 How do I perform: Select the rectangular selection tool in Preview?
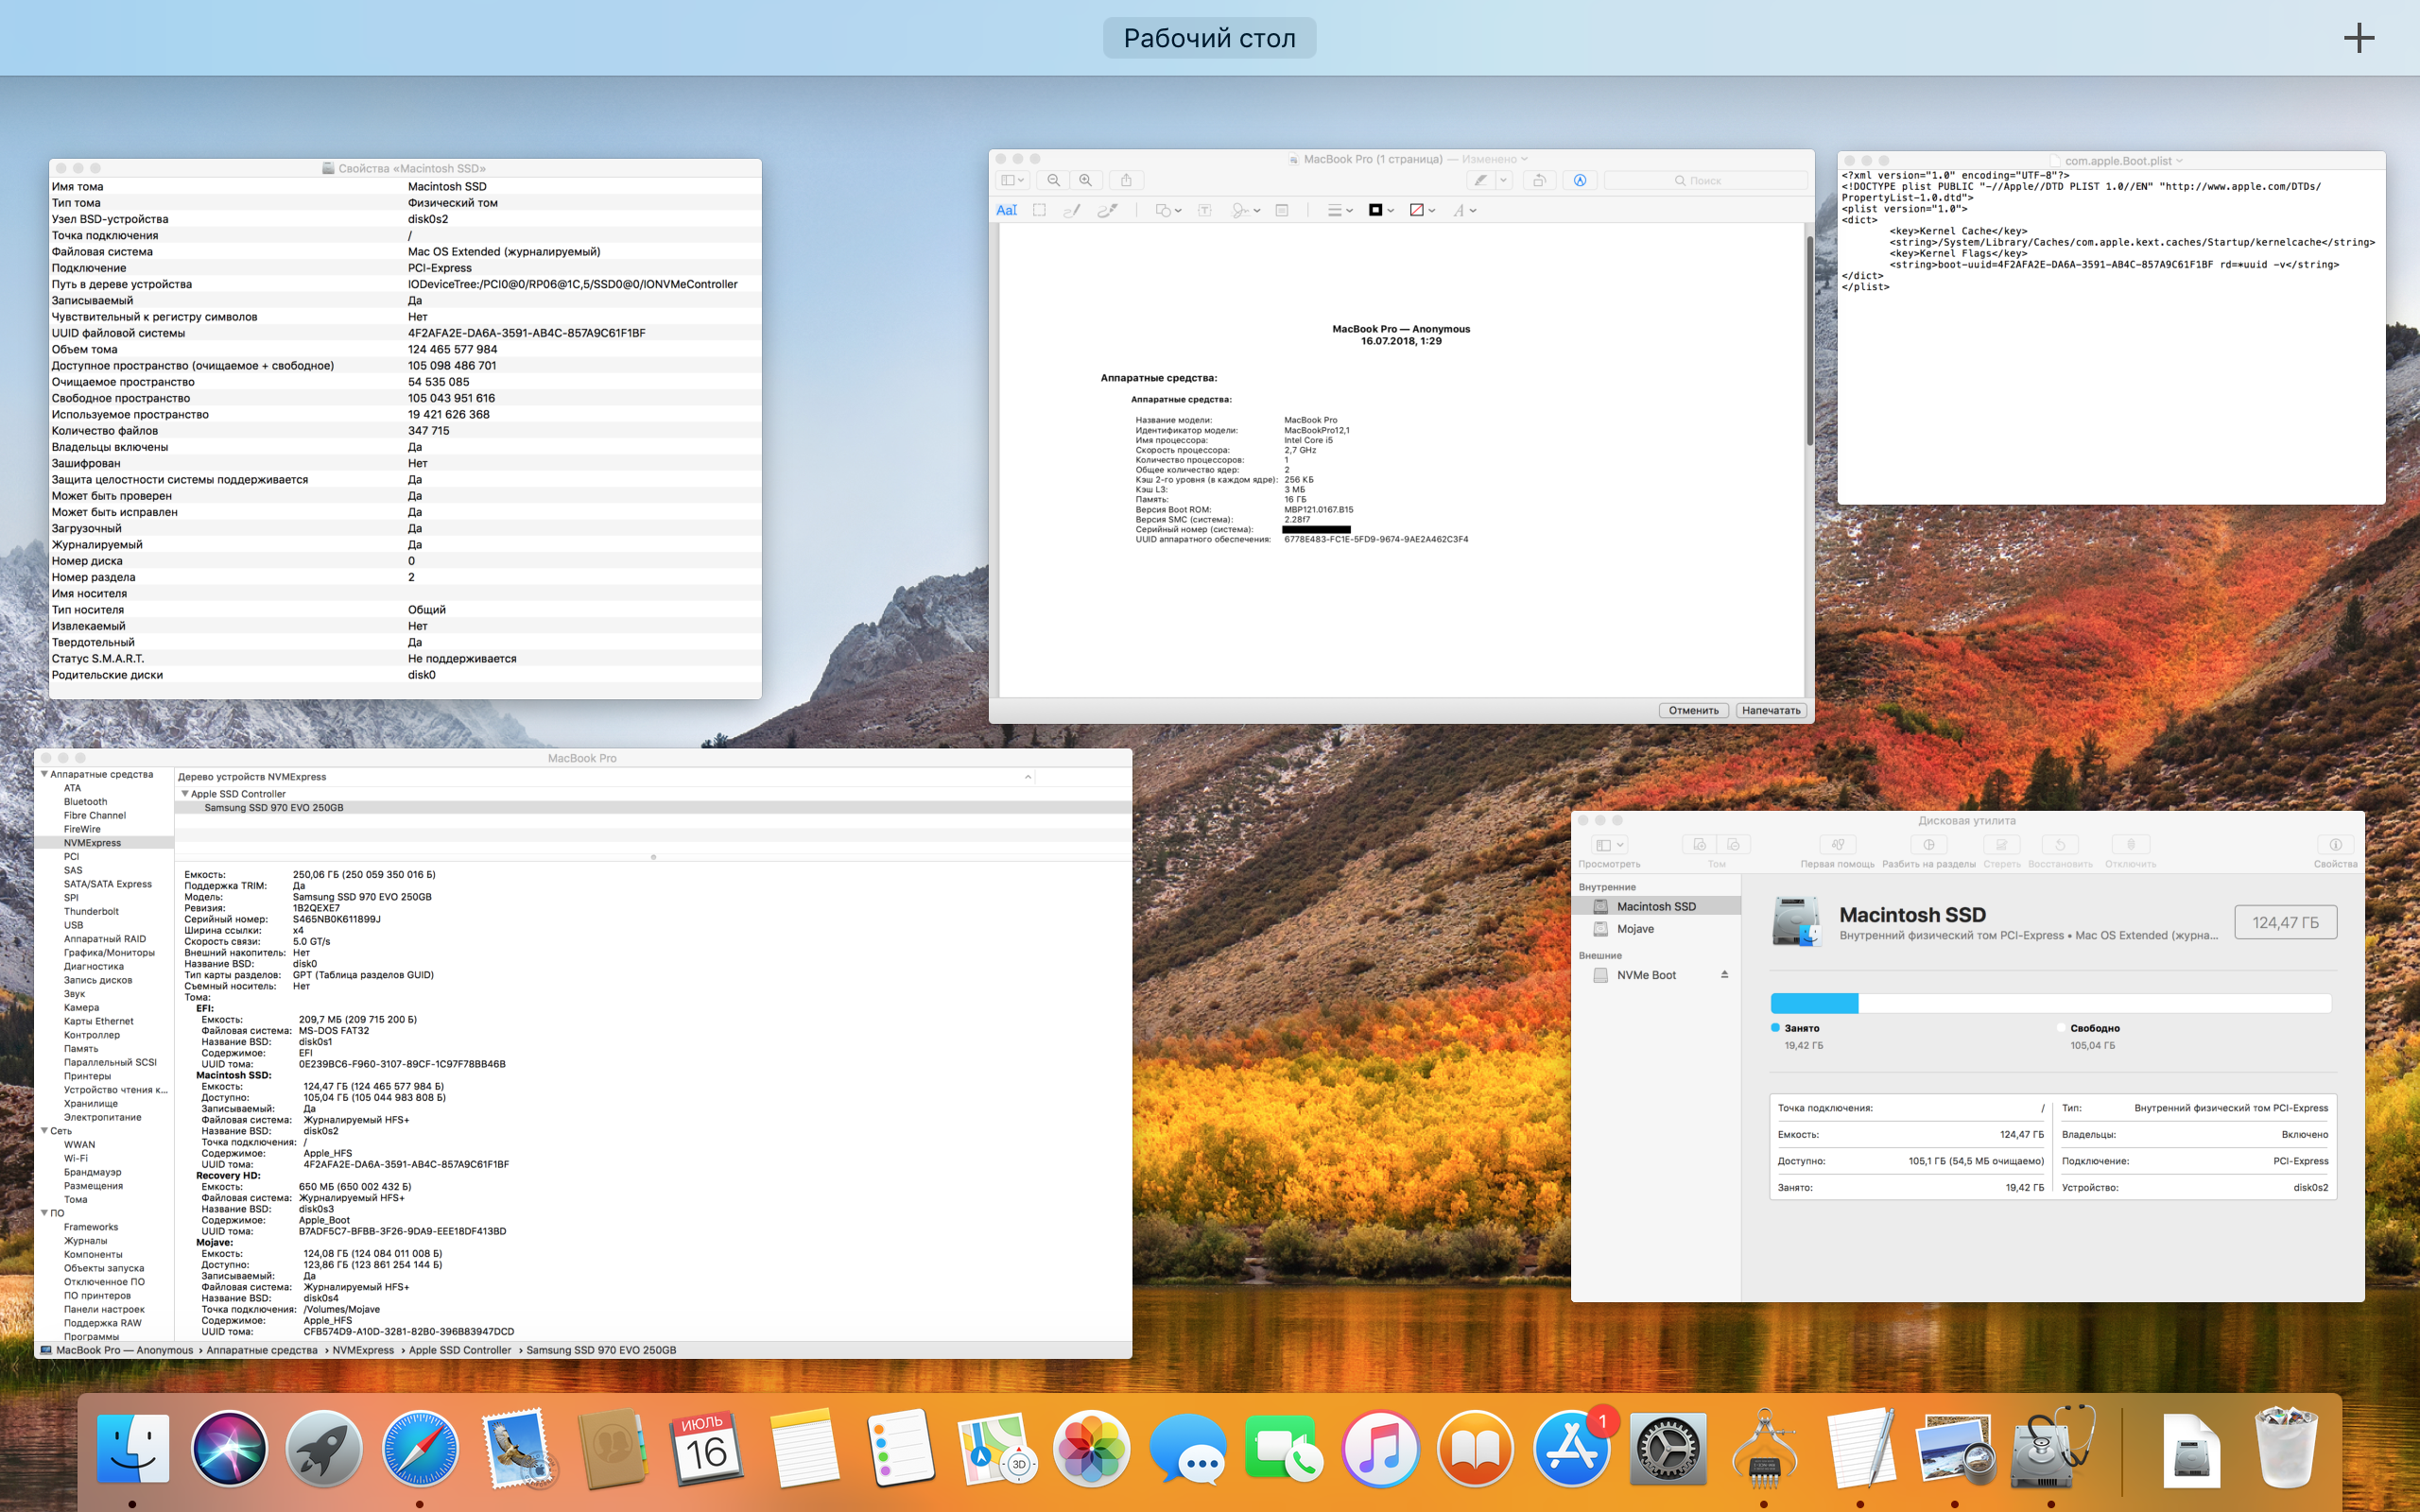click(1040, 211)
